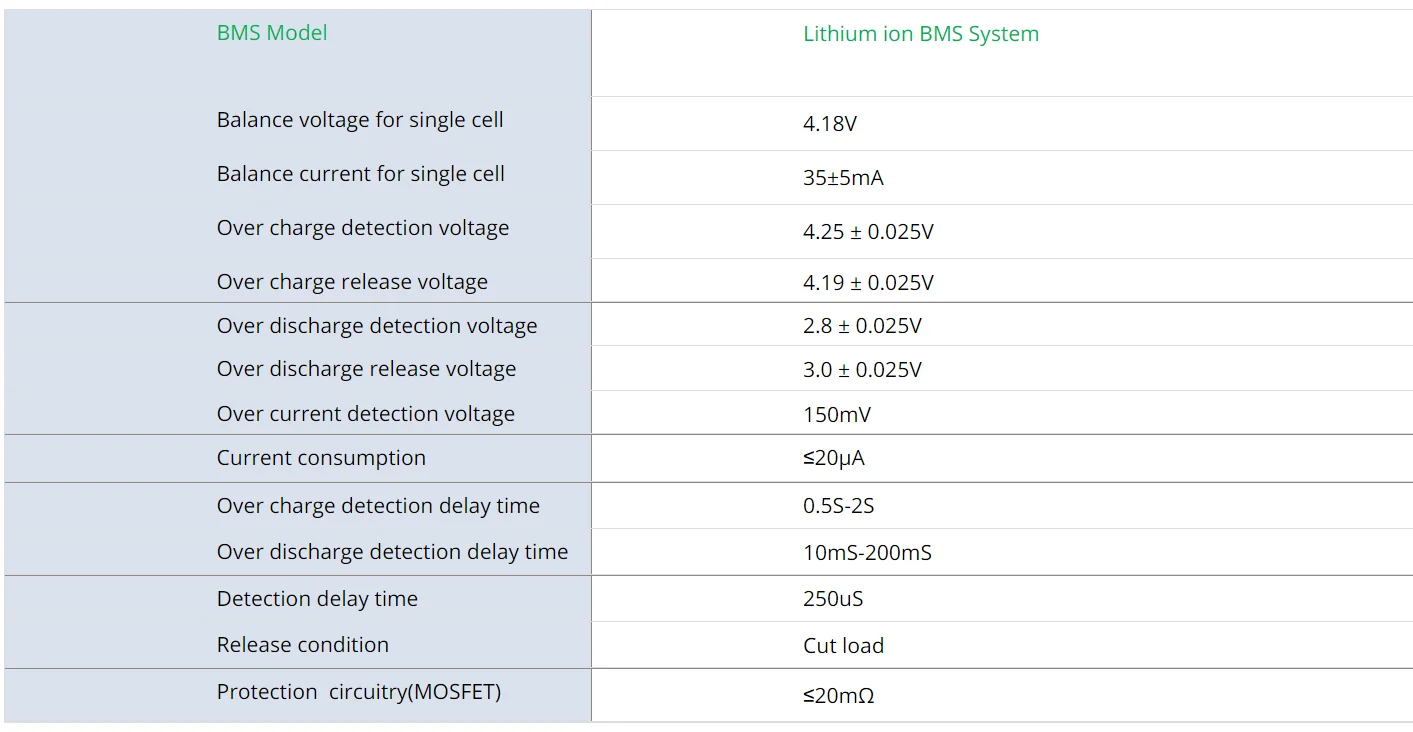The height and width of the screenshot is (732, 1413).
Task: Click the Current consumption row label
Action: (x=321, y=458)
